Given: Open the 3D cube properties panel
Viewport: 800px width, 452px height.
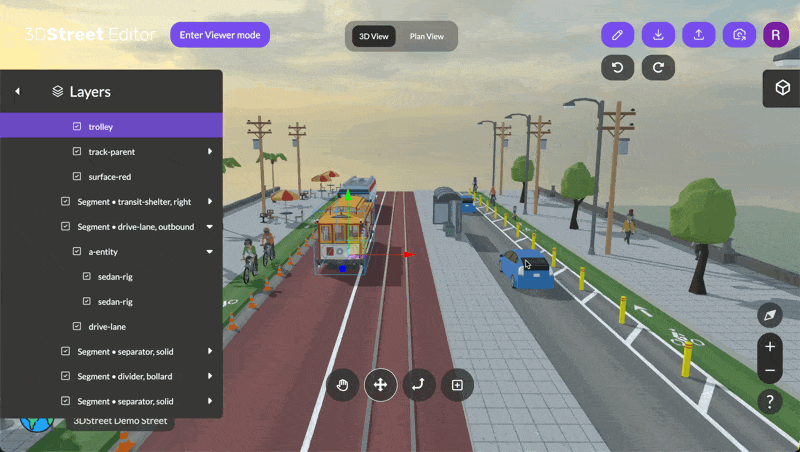Looking at the screenshot, I should pyautogui.click(x=781, y=88).
